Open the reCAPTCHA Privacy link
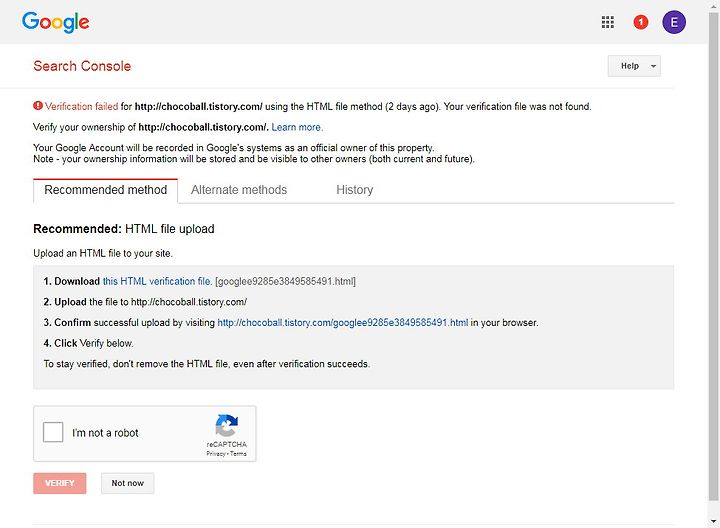The height and width of the screenshot is (528, 720). (x=215, y=454)
